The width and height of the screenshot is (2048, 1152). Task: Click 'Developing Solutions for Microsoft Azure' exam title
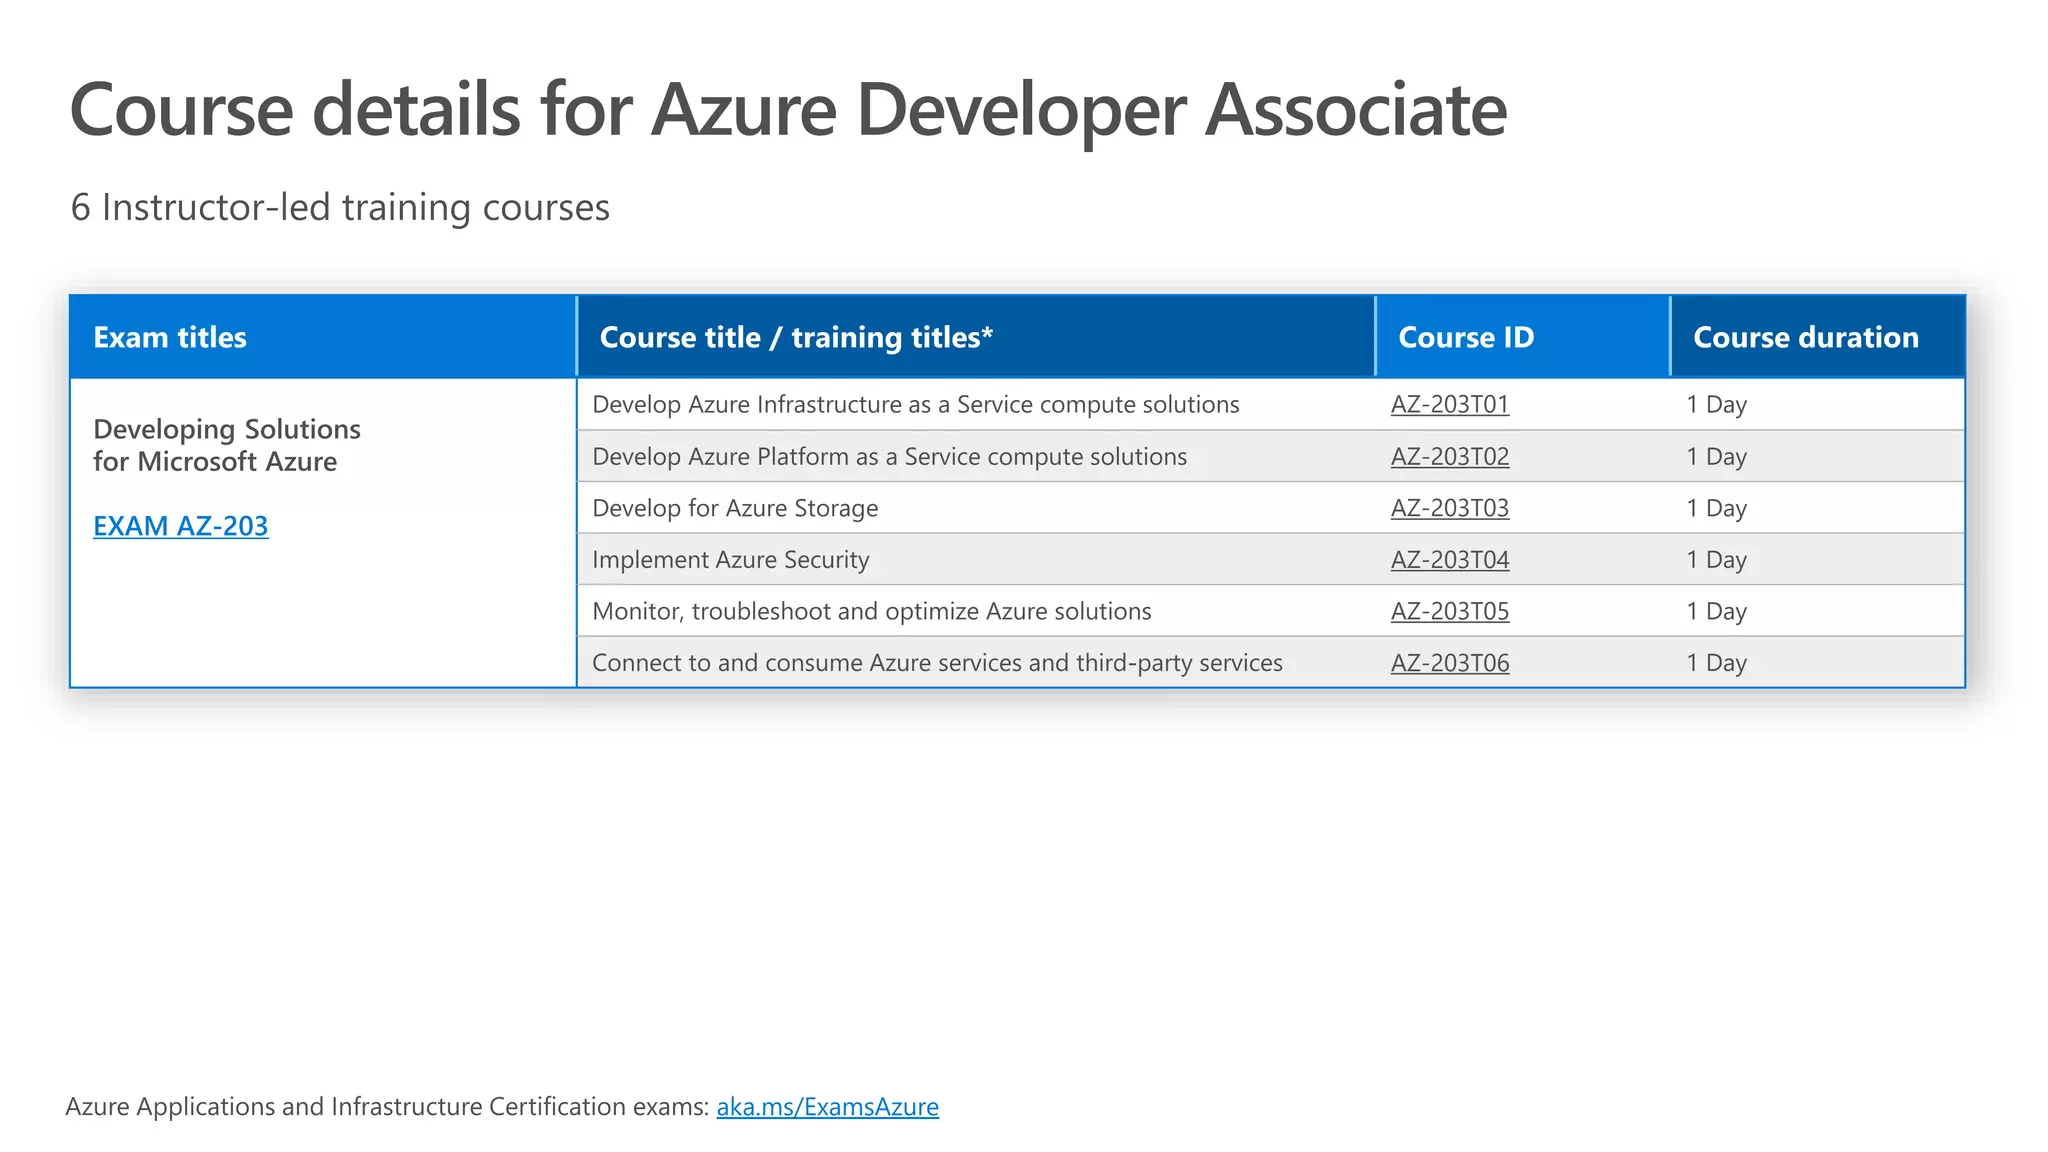(x=227, y=445)
